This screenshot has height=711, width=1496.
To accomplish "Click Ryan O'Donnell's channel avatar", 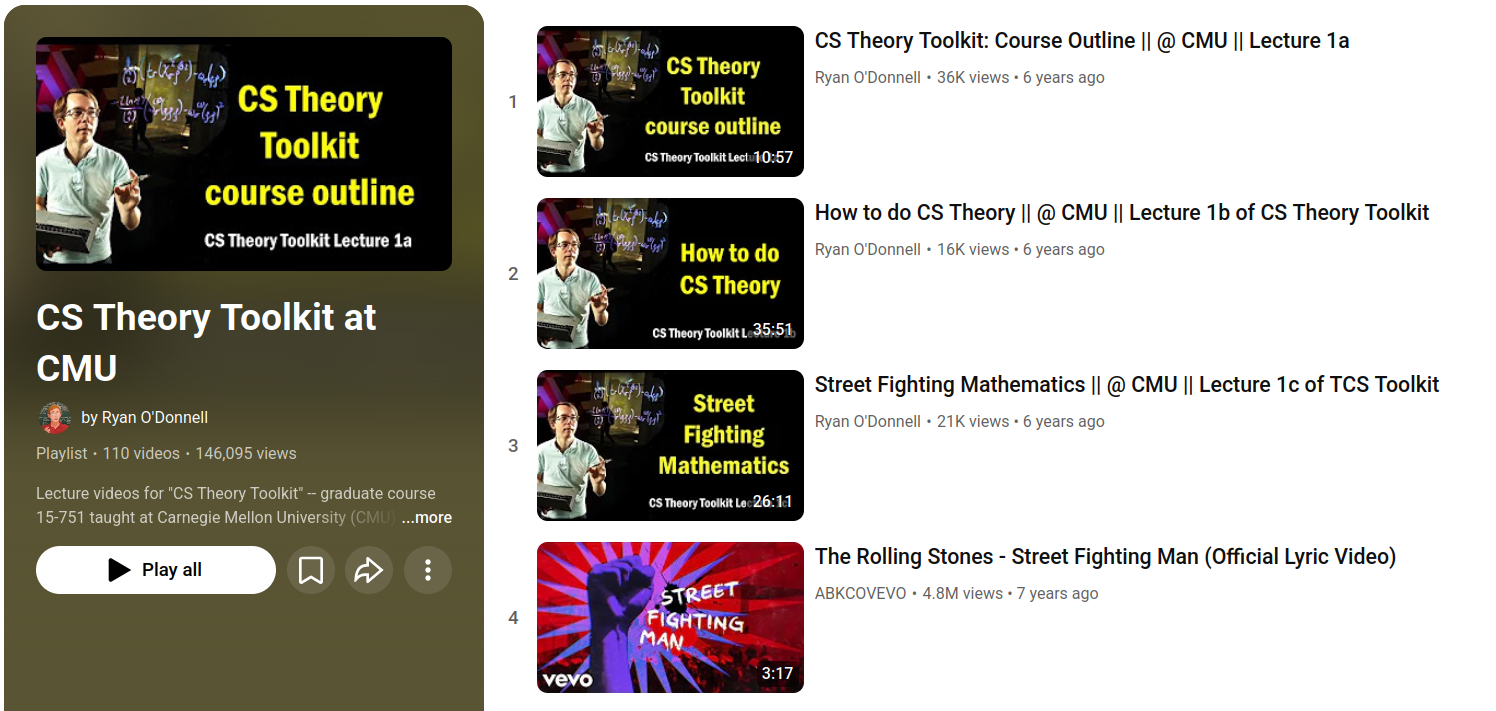I will [54, 418].
